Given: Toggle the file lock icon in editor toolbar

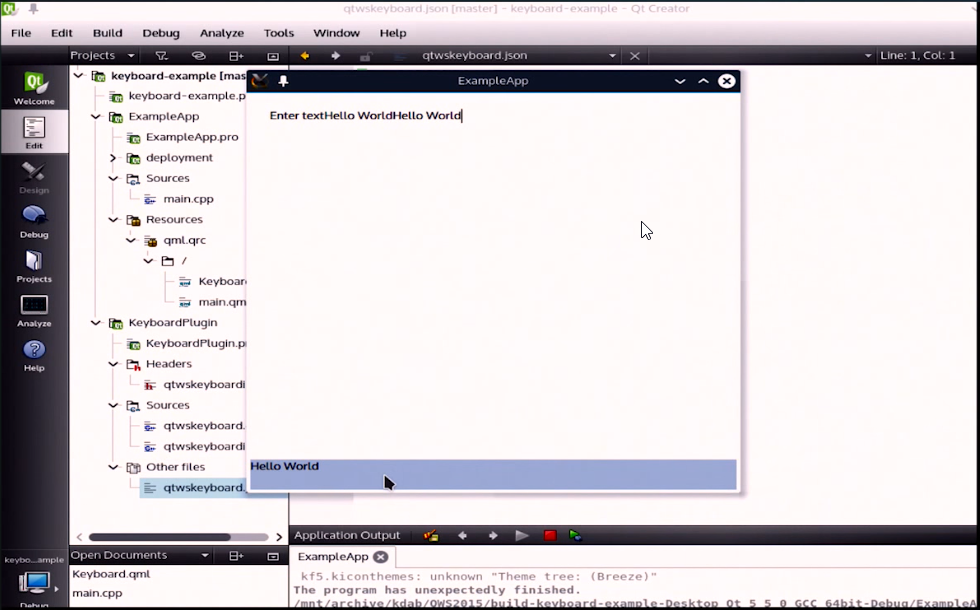Looking at the screenshot, I should 366,56.
